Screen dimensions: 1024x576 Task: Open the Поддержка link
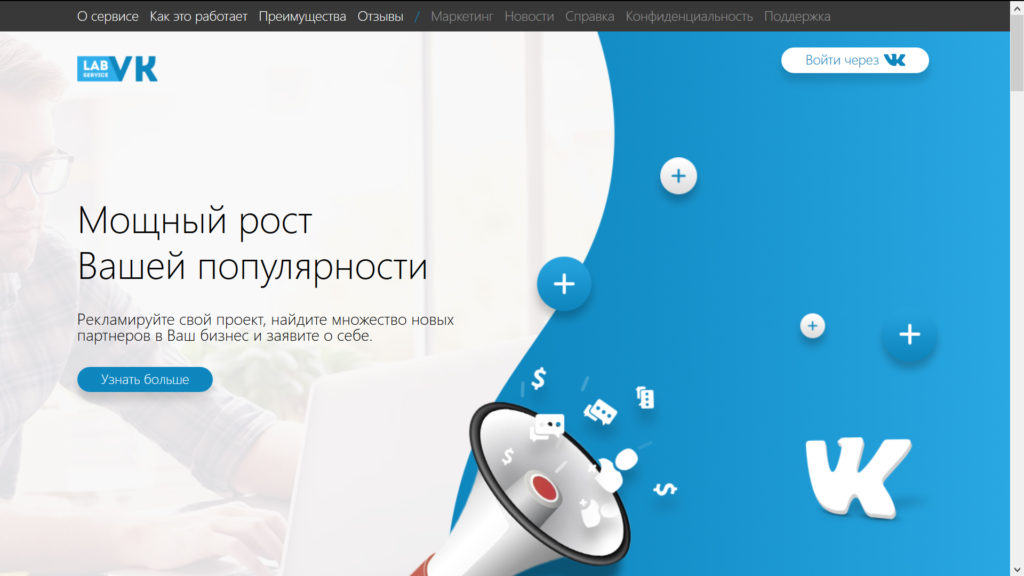click(x=797, y=16)
